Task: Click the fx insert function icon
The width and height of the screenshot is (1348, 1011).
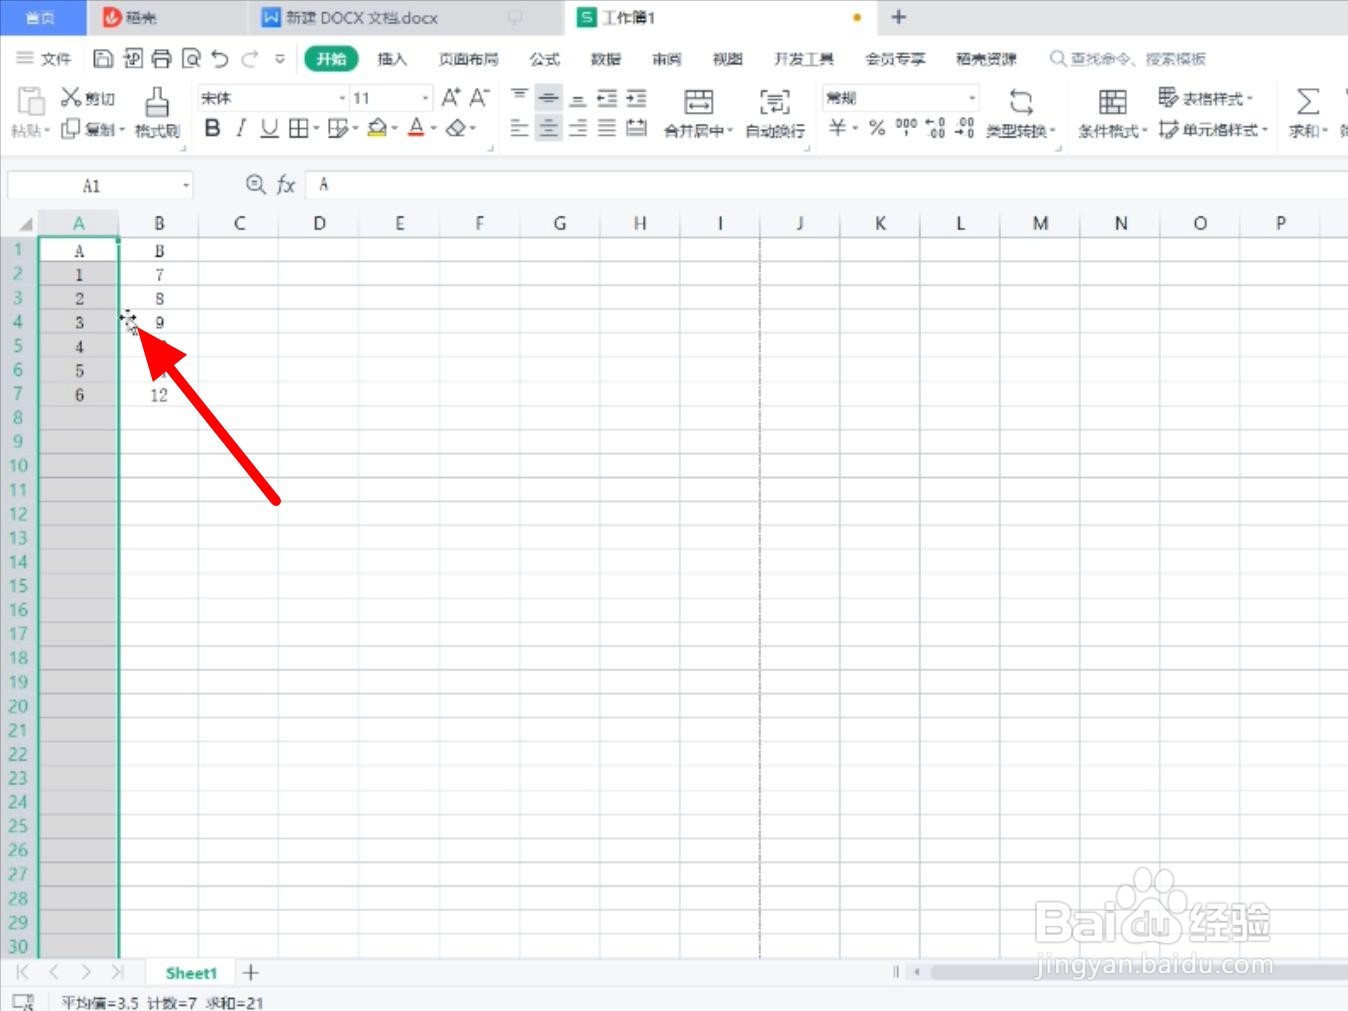Action: (x=286, y=184)
